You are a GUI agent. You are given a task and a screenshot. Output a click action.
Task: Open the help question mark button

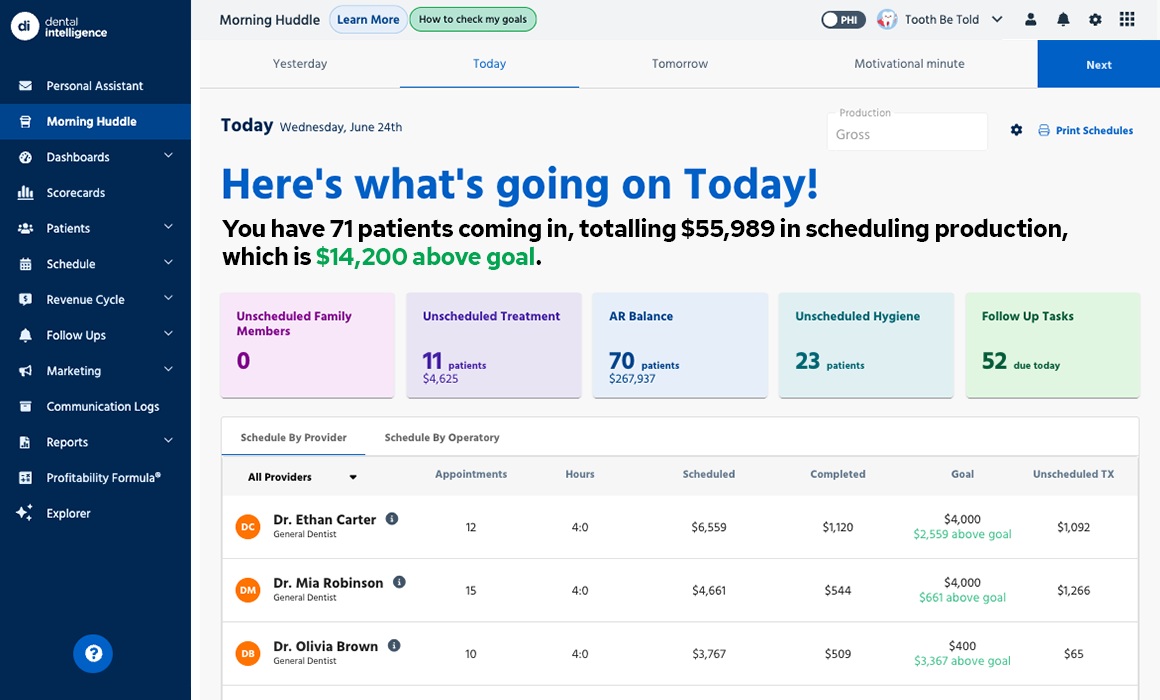(x=93, y=653)
